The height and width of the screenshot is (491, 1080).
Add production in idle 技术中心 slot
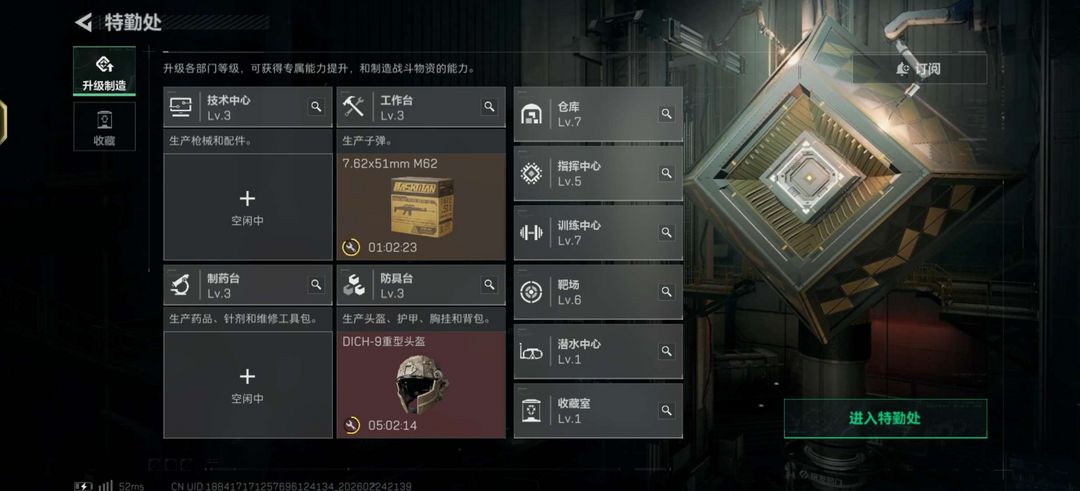click(x=247, y=207)
